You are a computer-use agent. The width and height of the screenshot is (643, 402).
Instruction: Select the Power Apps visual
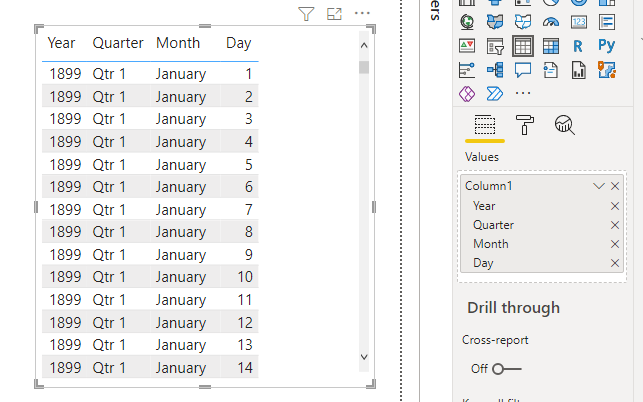(467, 94)
